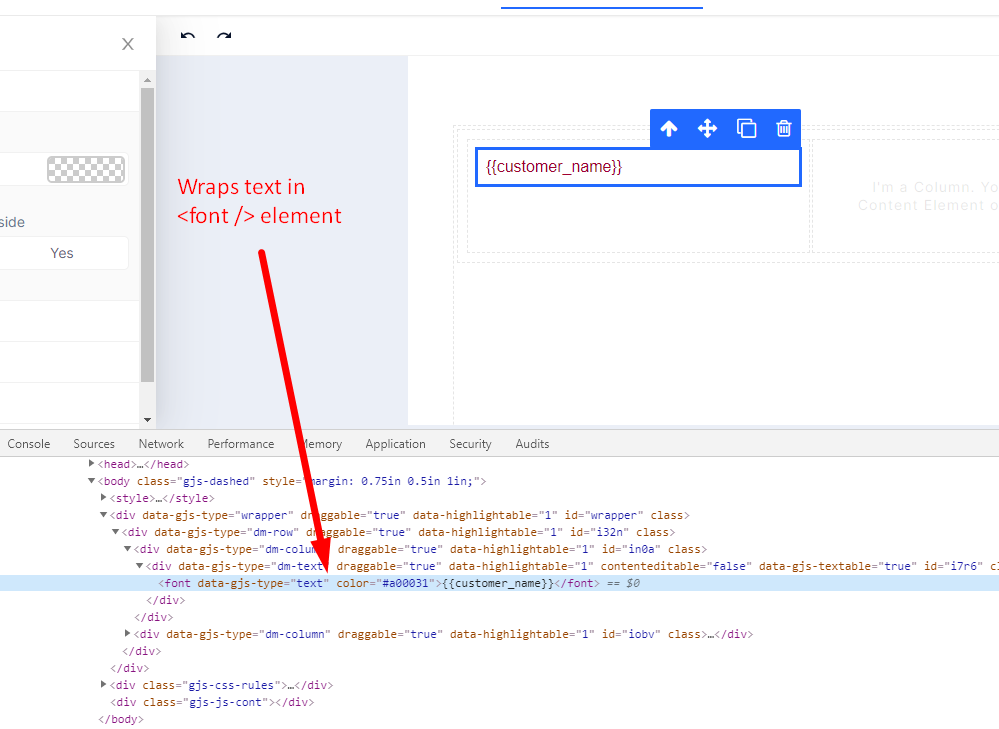The height and width of the screenshot is (729, 999).
Task: Expand the style element in the DOM tree
Action: pos(104,497)
